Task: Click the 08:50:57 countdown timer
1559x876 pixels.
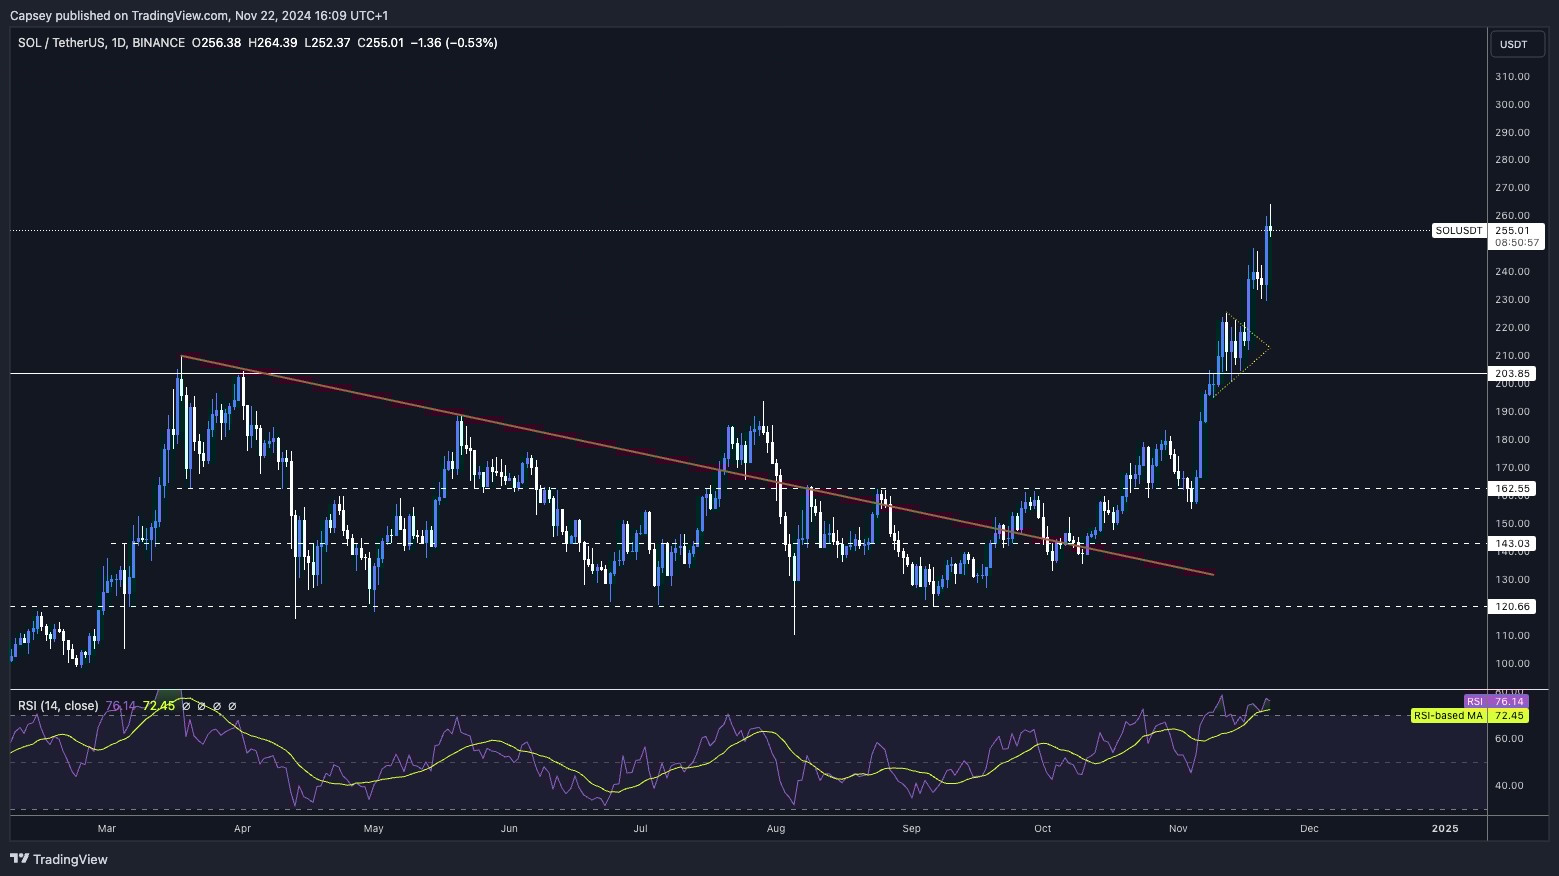Action: [1516, 241]
